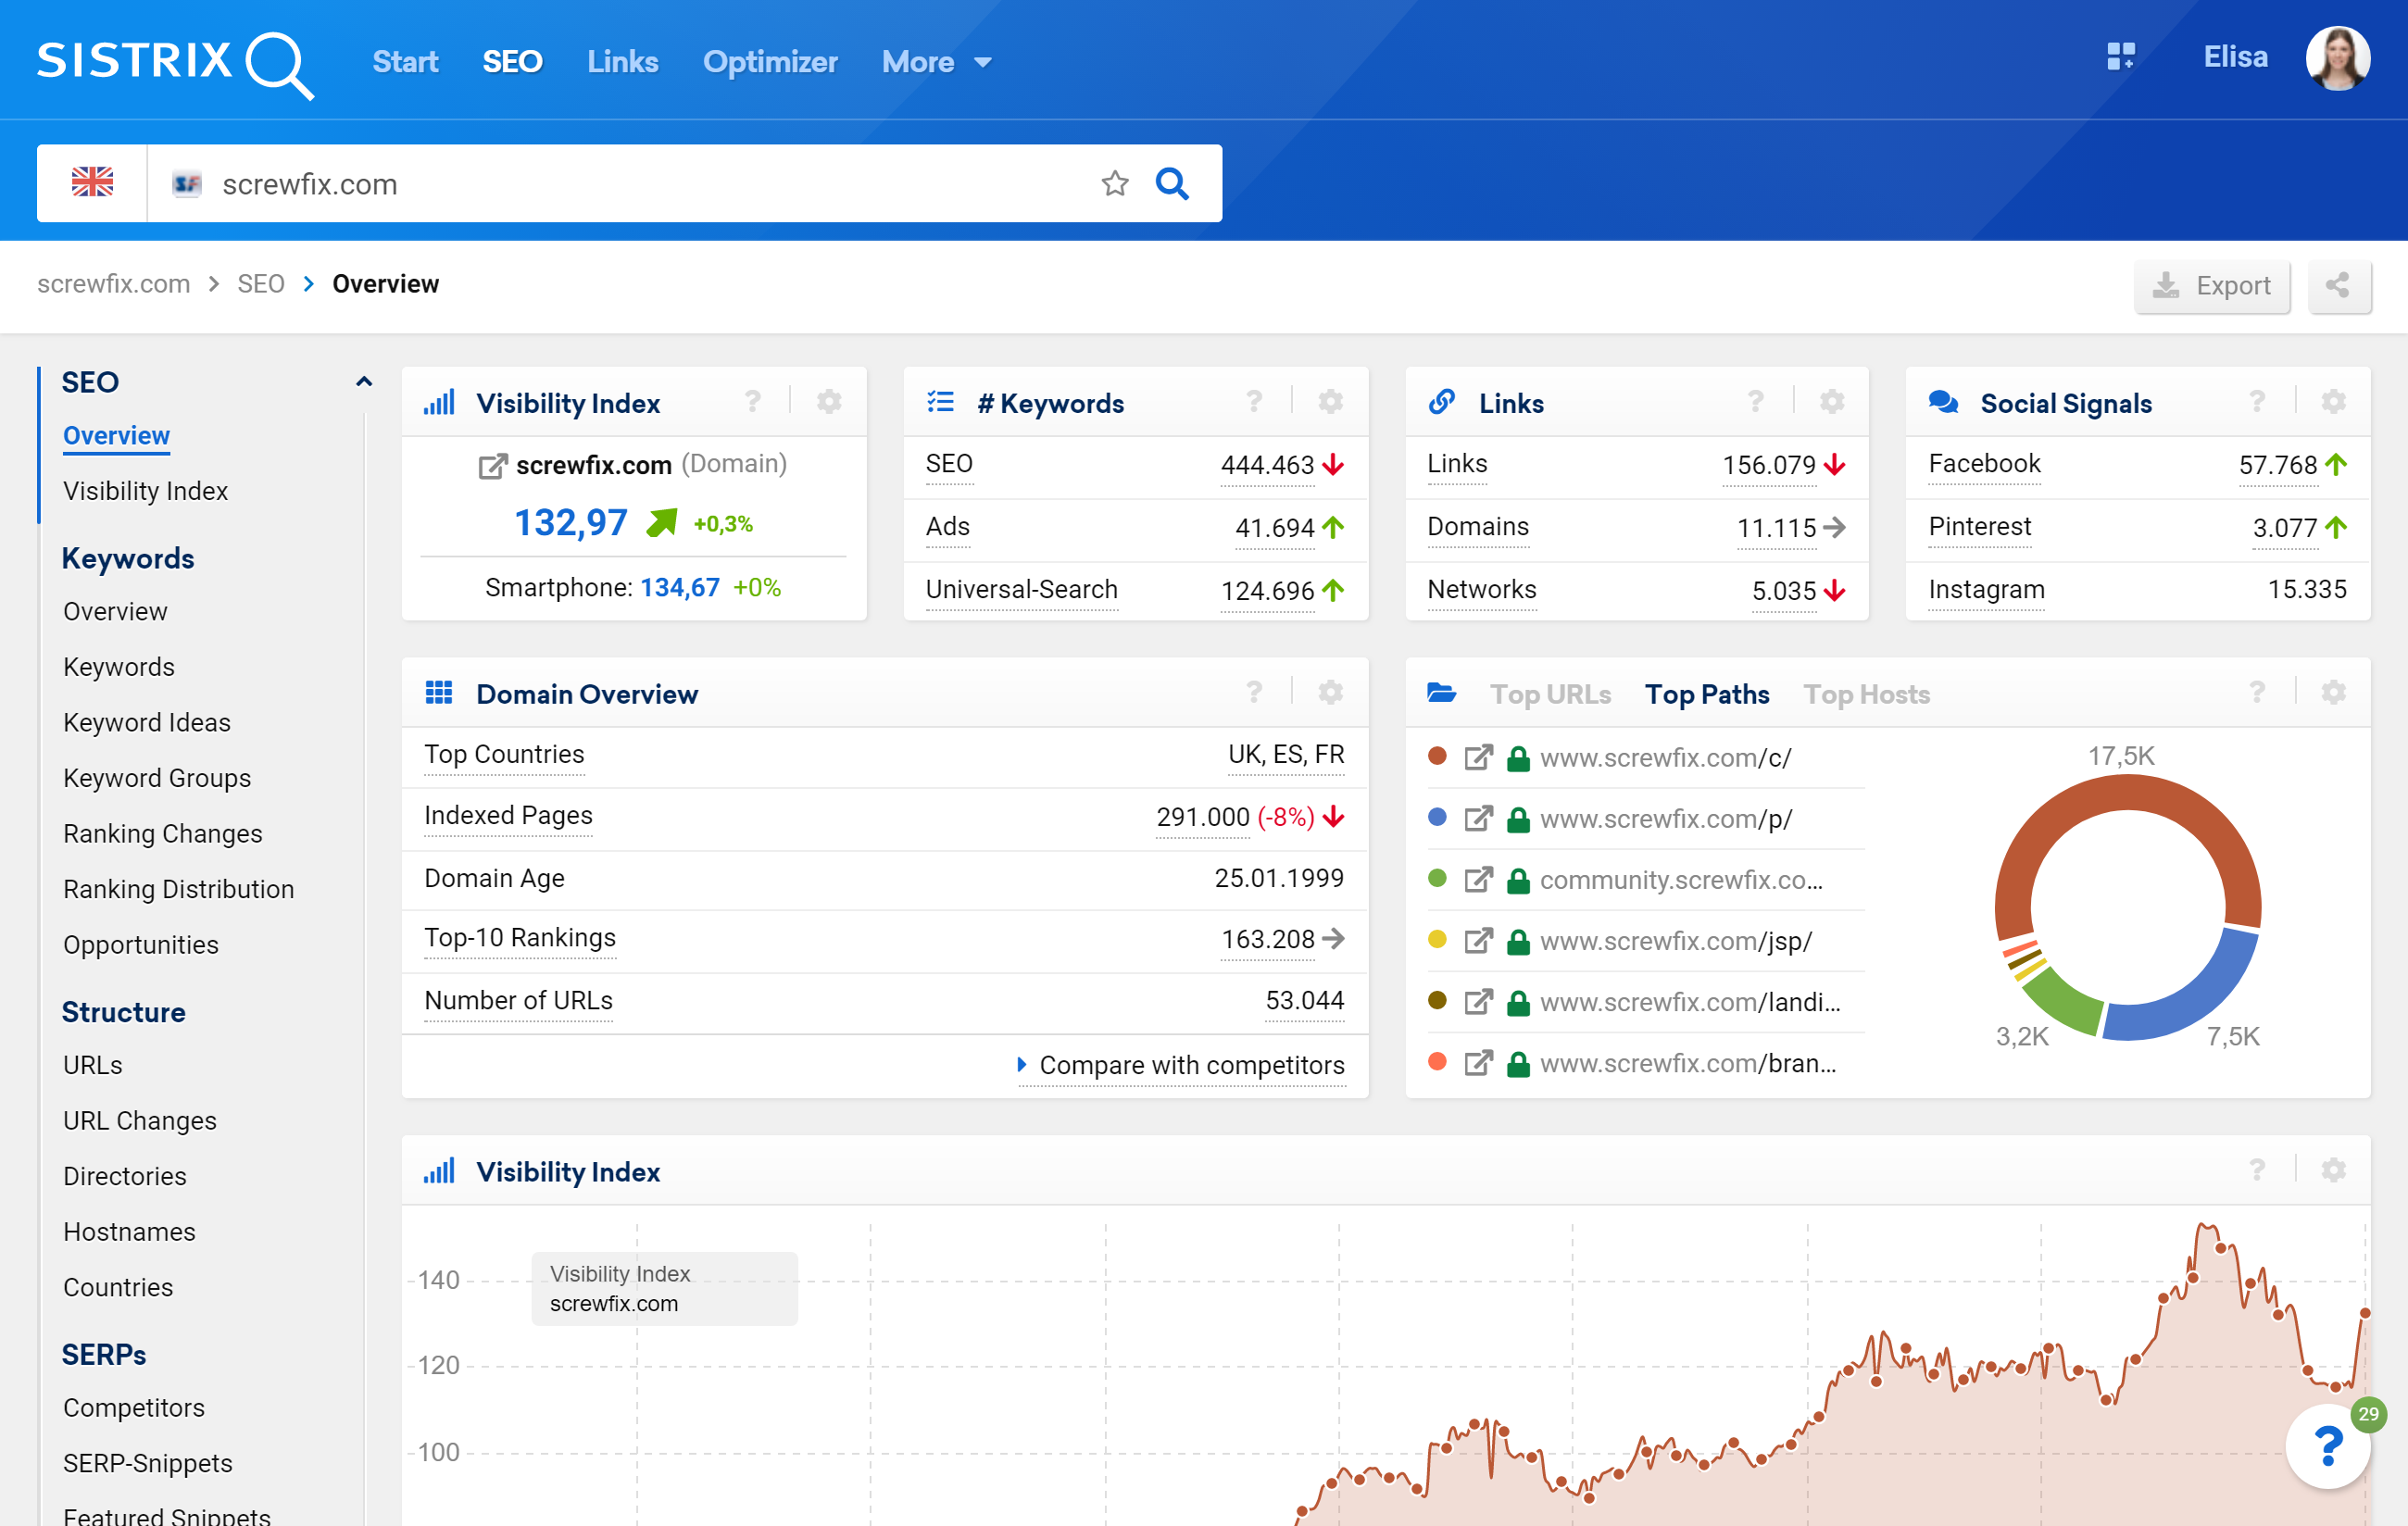Open # Keywords box help question mark

click(1254, 402)
